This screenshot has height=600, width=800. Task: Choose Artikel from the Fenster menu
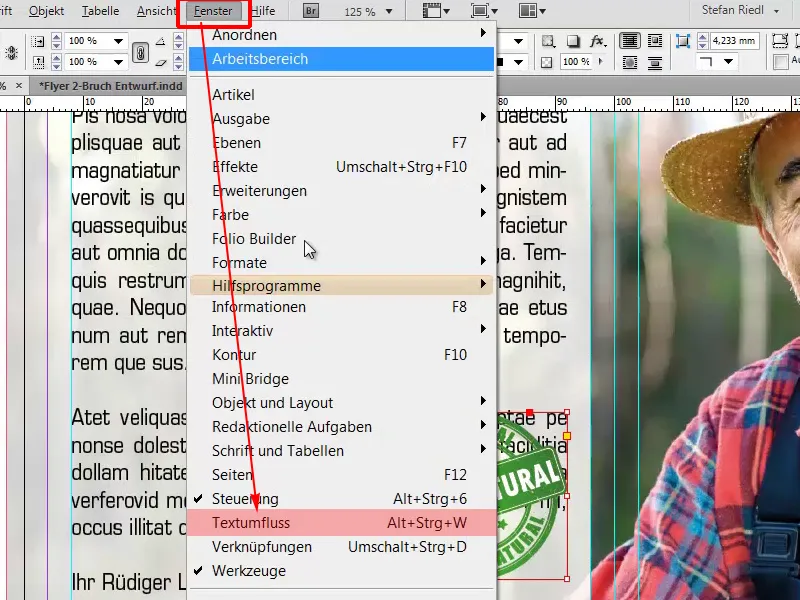point(341,95)
